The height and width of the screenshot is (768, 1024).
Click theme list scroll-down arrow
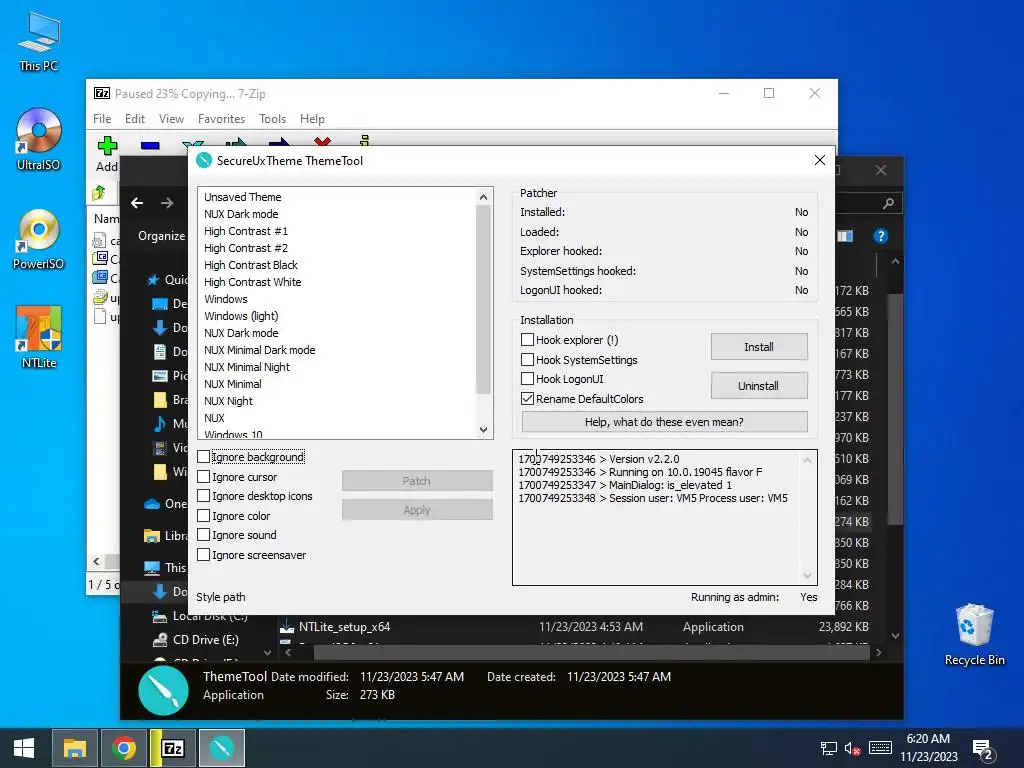coord(483,430)
